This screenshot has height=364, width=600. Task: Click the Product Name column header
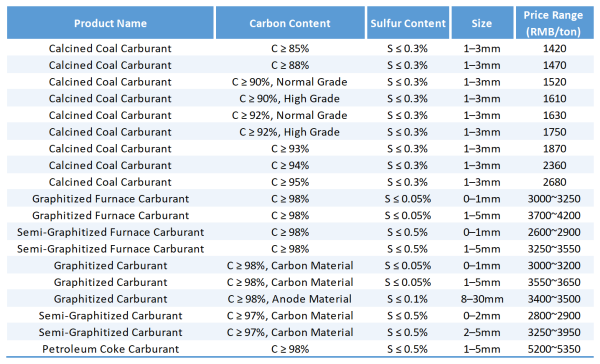(110, 23)
